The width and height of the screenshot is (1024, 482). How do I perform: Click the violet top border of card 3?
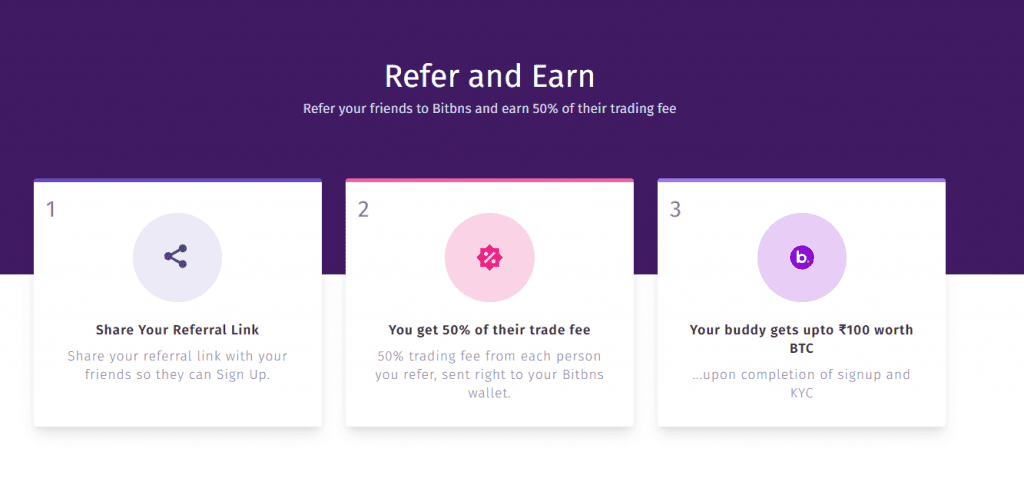801,180
